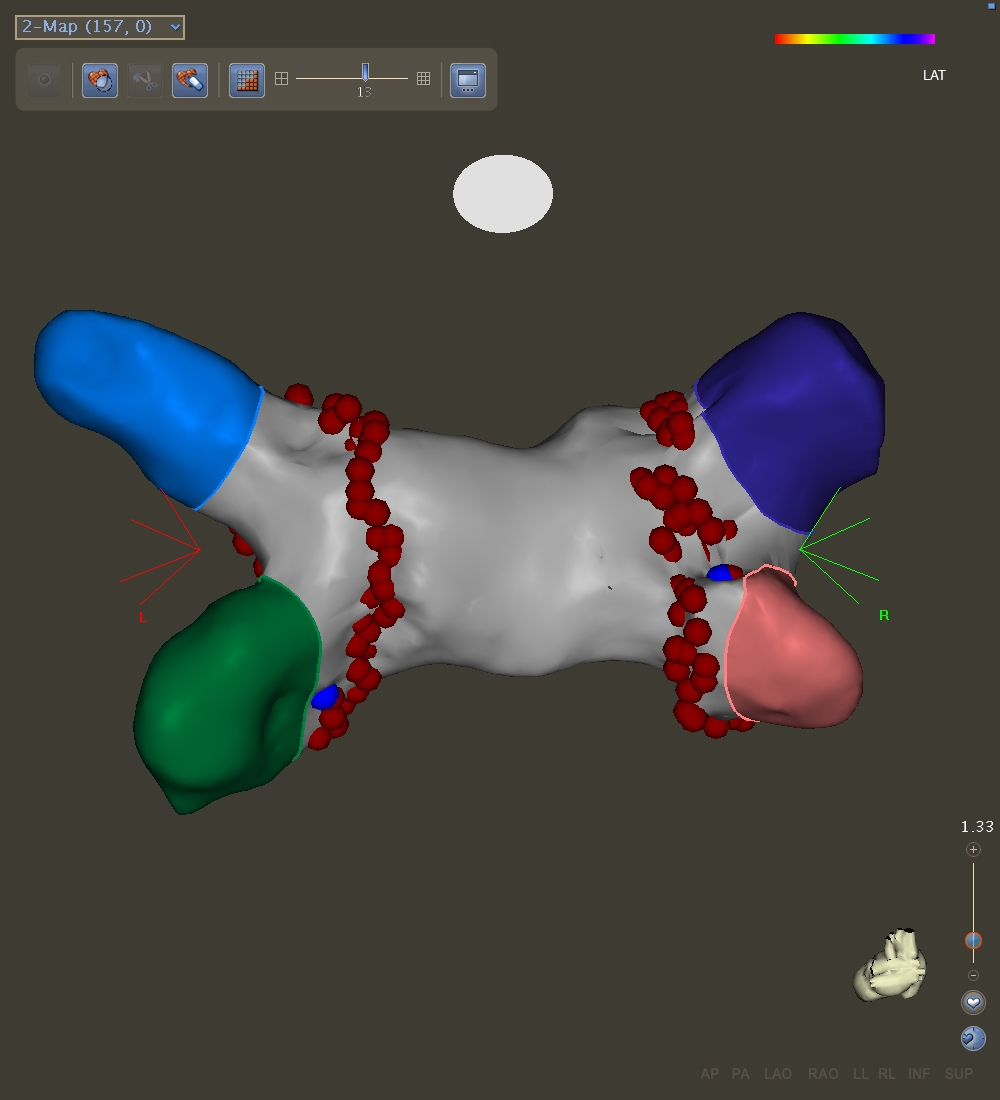Open the window display options icon
The height and width of the screenshot is (1100, 1000).
pos(468,80)
